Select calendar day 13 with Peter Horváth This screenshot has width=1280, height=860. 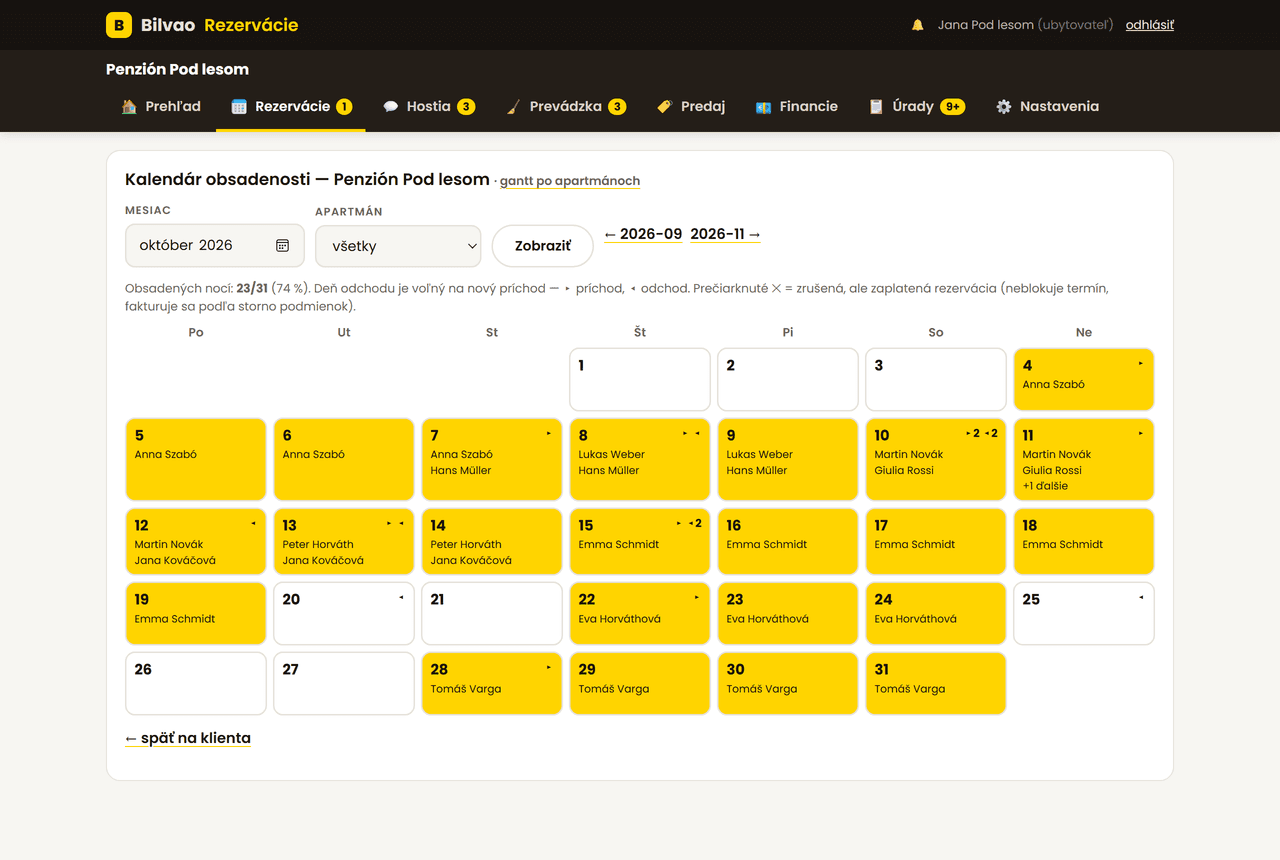[344, 542]
